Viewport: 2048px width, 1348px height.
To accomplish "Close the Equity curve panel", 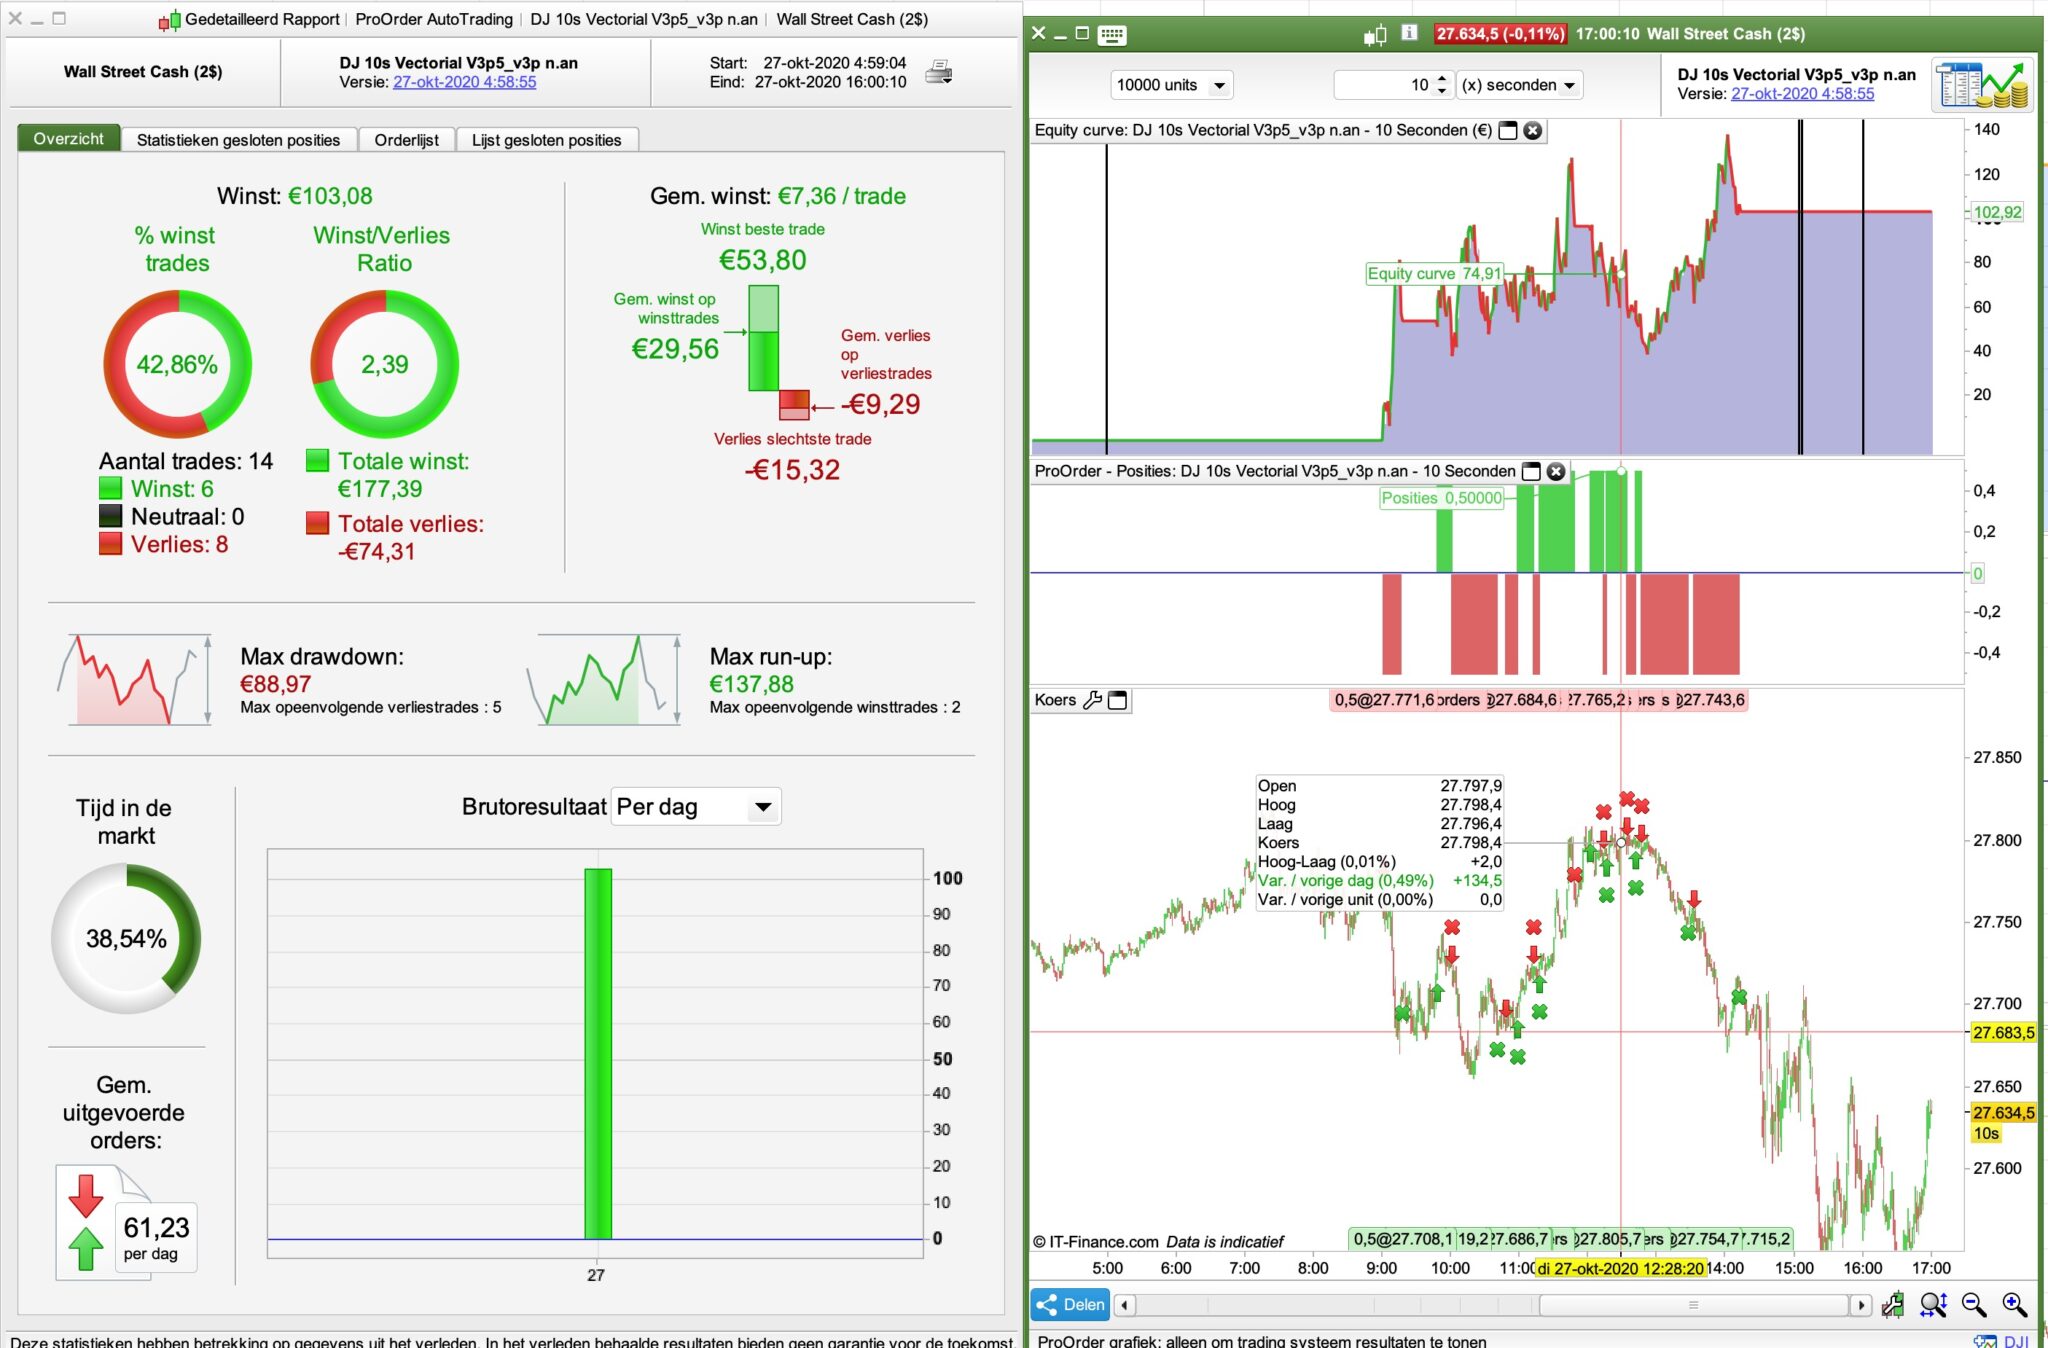I will 1532,130.
